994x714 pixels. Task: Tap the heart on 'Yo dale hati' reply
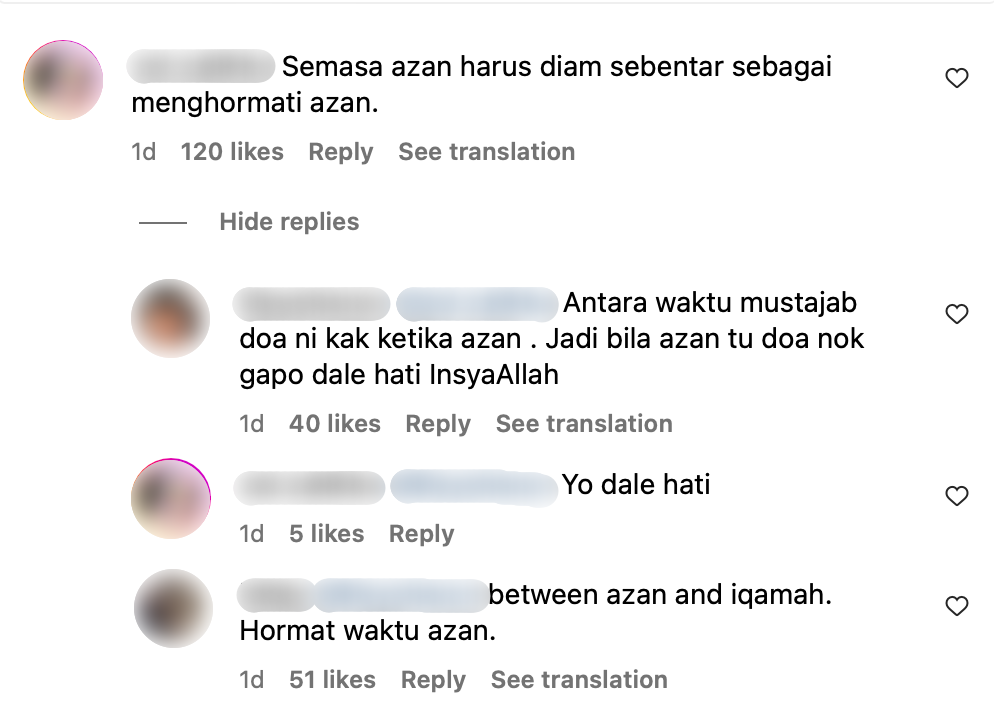(957, 495)
